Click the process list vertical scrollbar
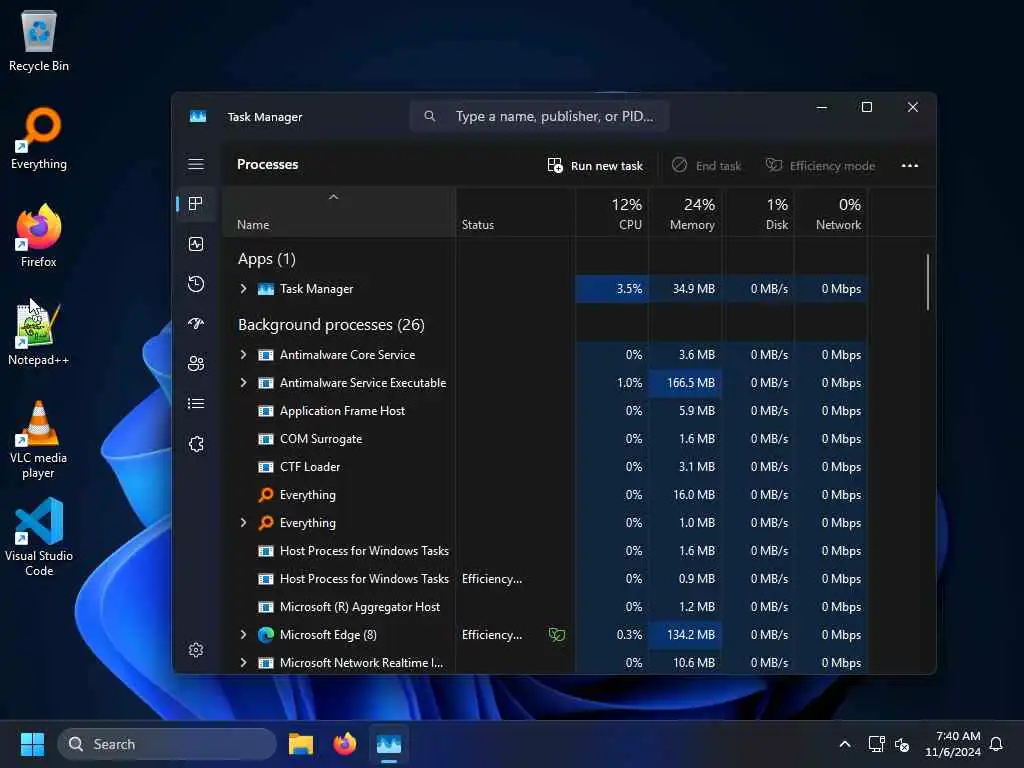Viewport: 1024px width, 768px height. (927, 282)
